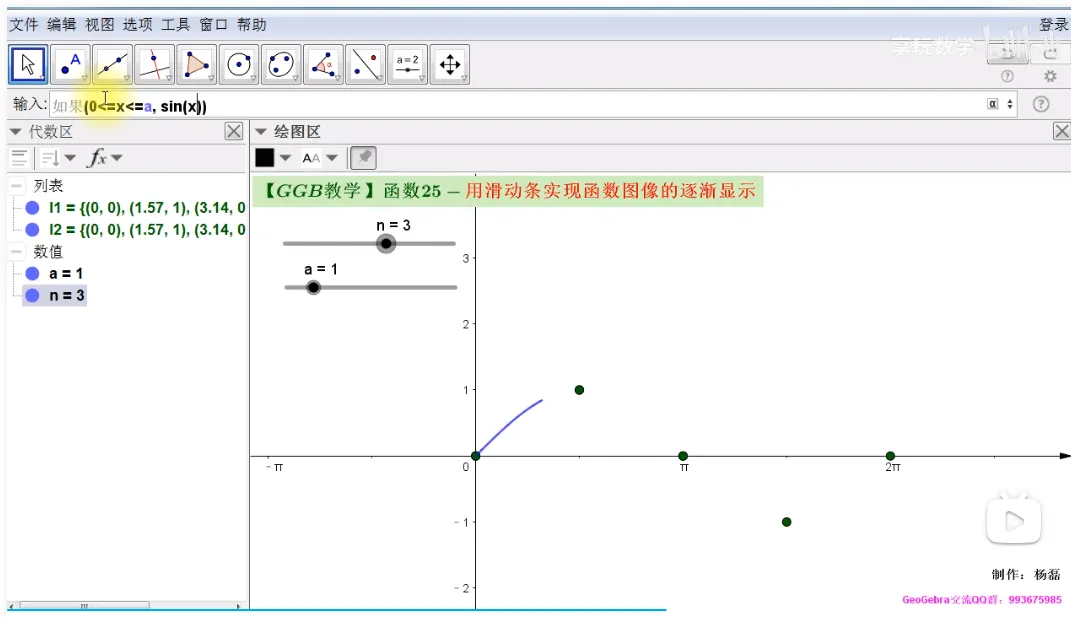Viewport: 1071px width, 617px height.
Task: Open the fx display dropdown in algebra panel
Action: pyautogui.click(x=104, y=158)
